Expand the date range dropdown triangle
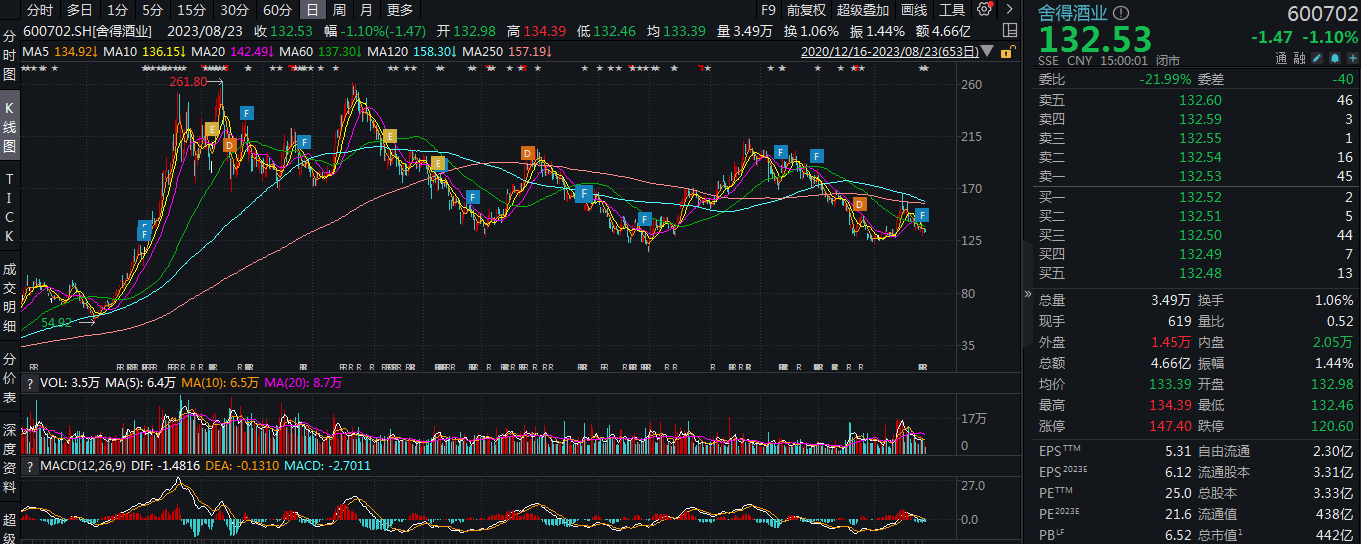The width and height of the screenshot is (1361, 544). point(989,51)
